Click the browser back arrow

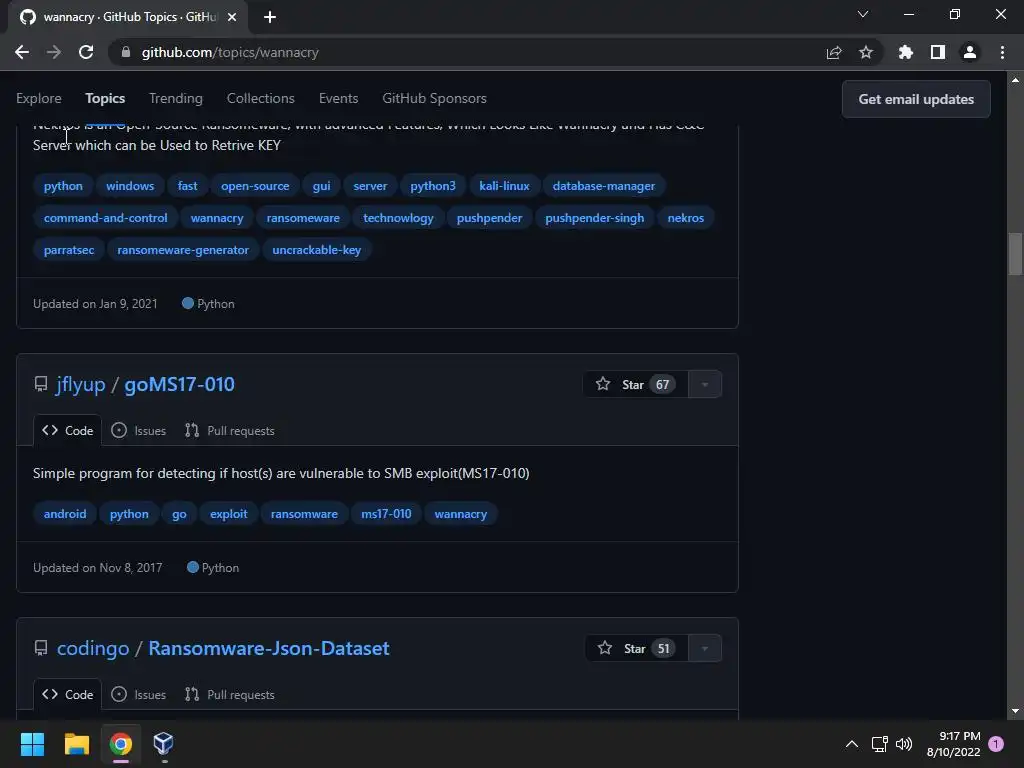[x=22, y=52]
